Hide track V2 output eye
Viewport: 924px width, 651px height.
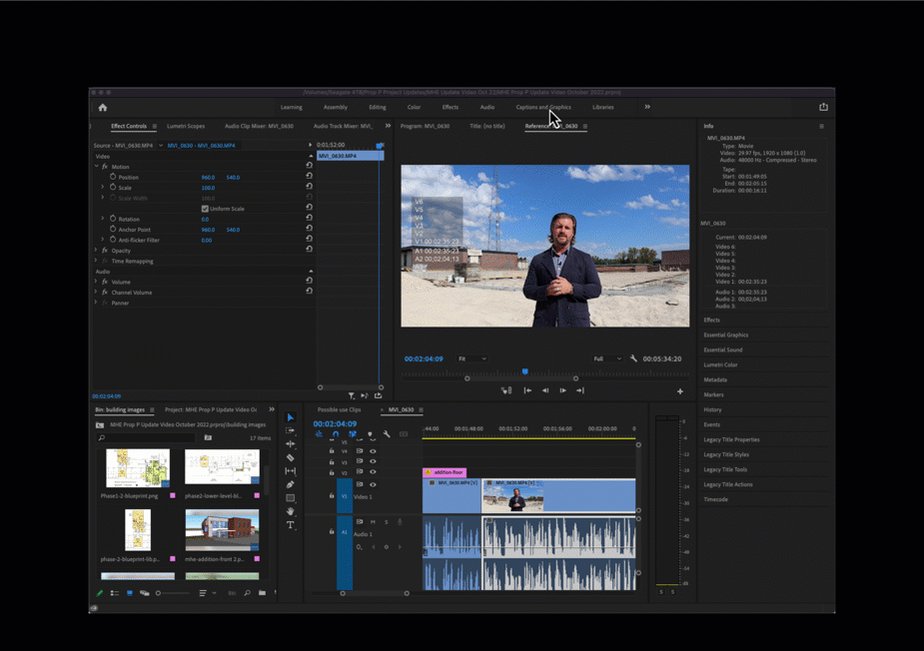point(372,472)
